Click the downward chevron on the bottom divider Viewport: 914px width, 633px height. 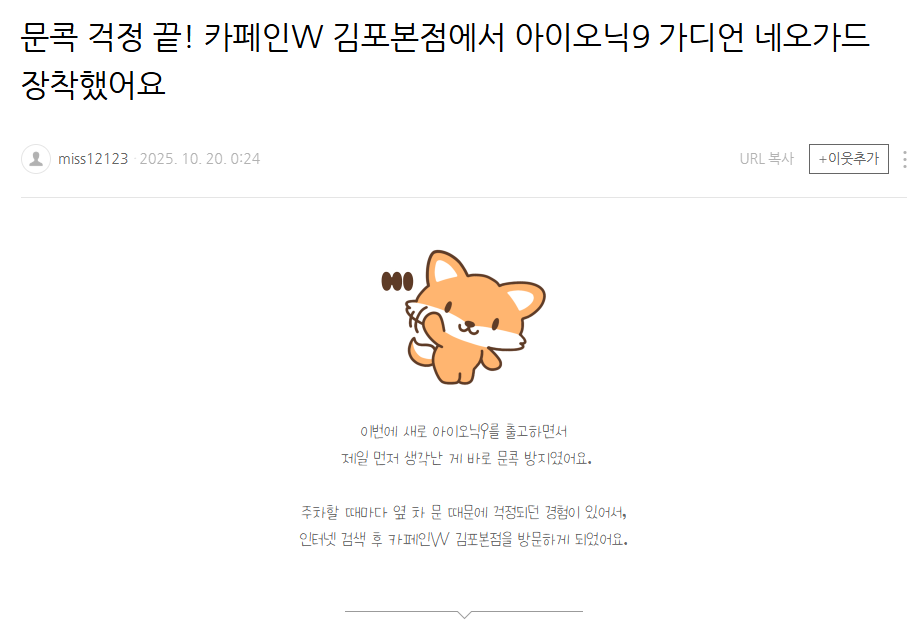point(464,614)
